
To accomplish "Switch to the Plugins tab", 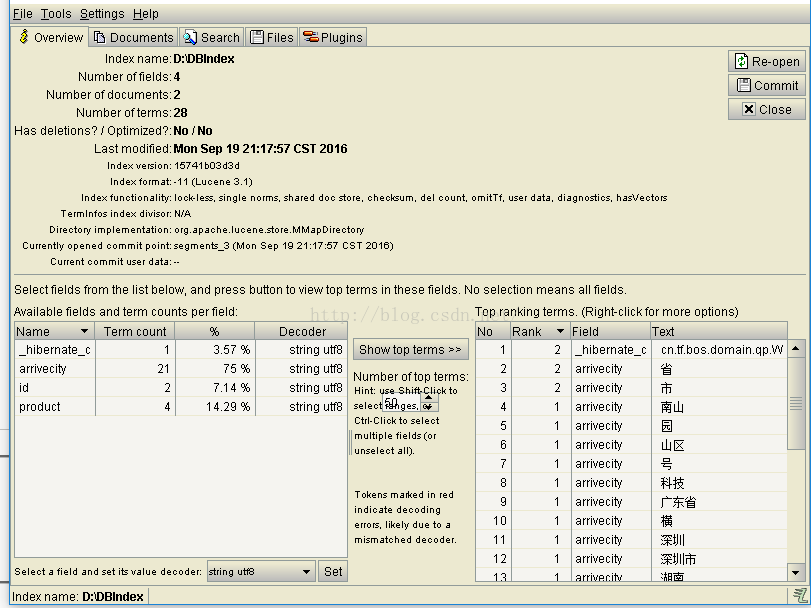I will (333, 37).
